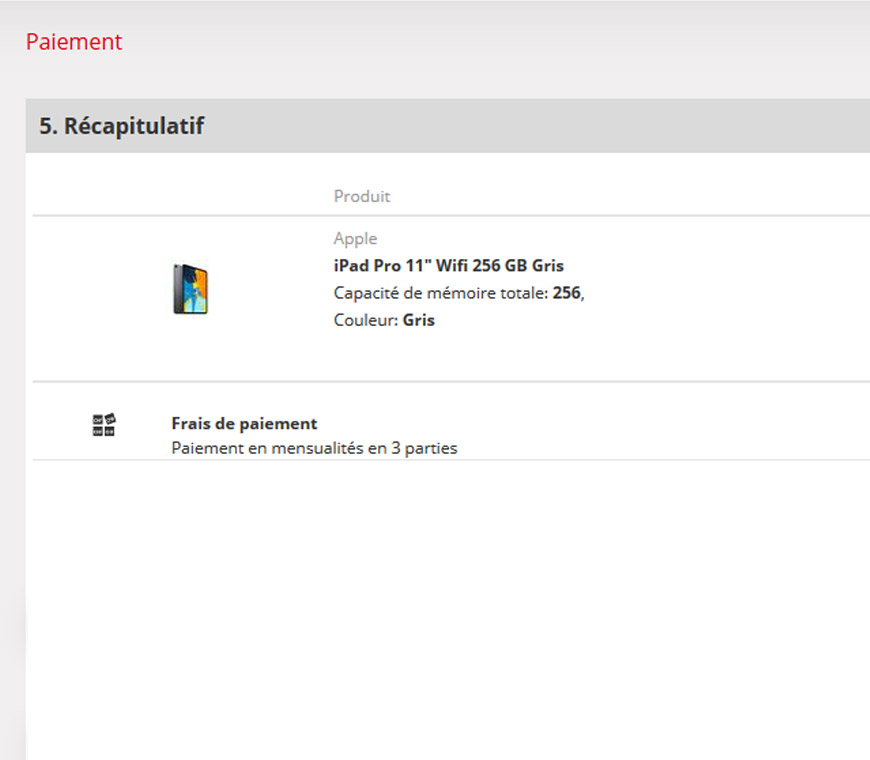Click the Produit column header
Screen dimensions: 870x760
coord(362,196)
